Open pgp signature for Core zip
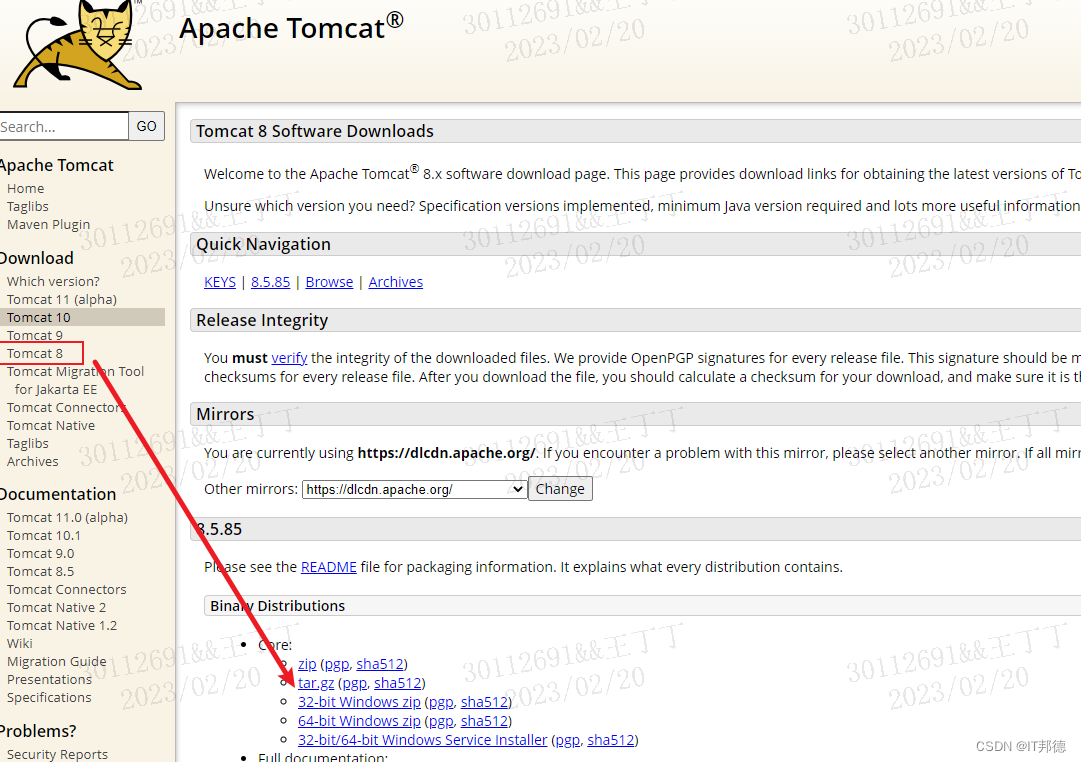Viewport: 1081px width, 762px height. [x=336, y=664]
